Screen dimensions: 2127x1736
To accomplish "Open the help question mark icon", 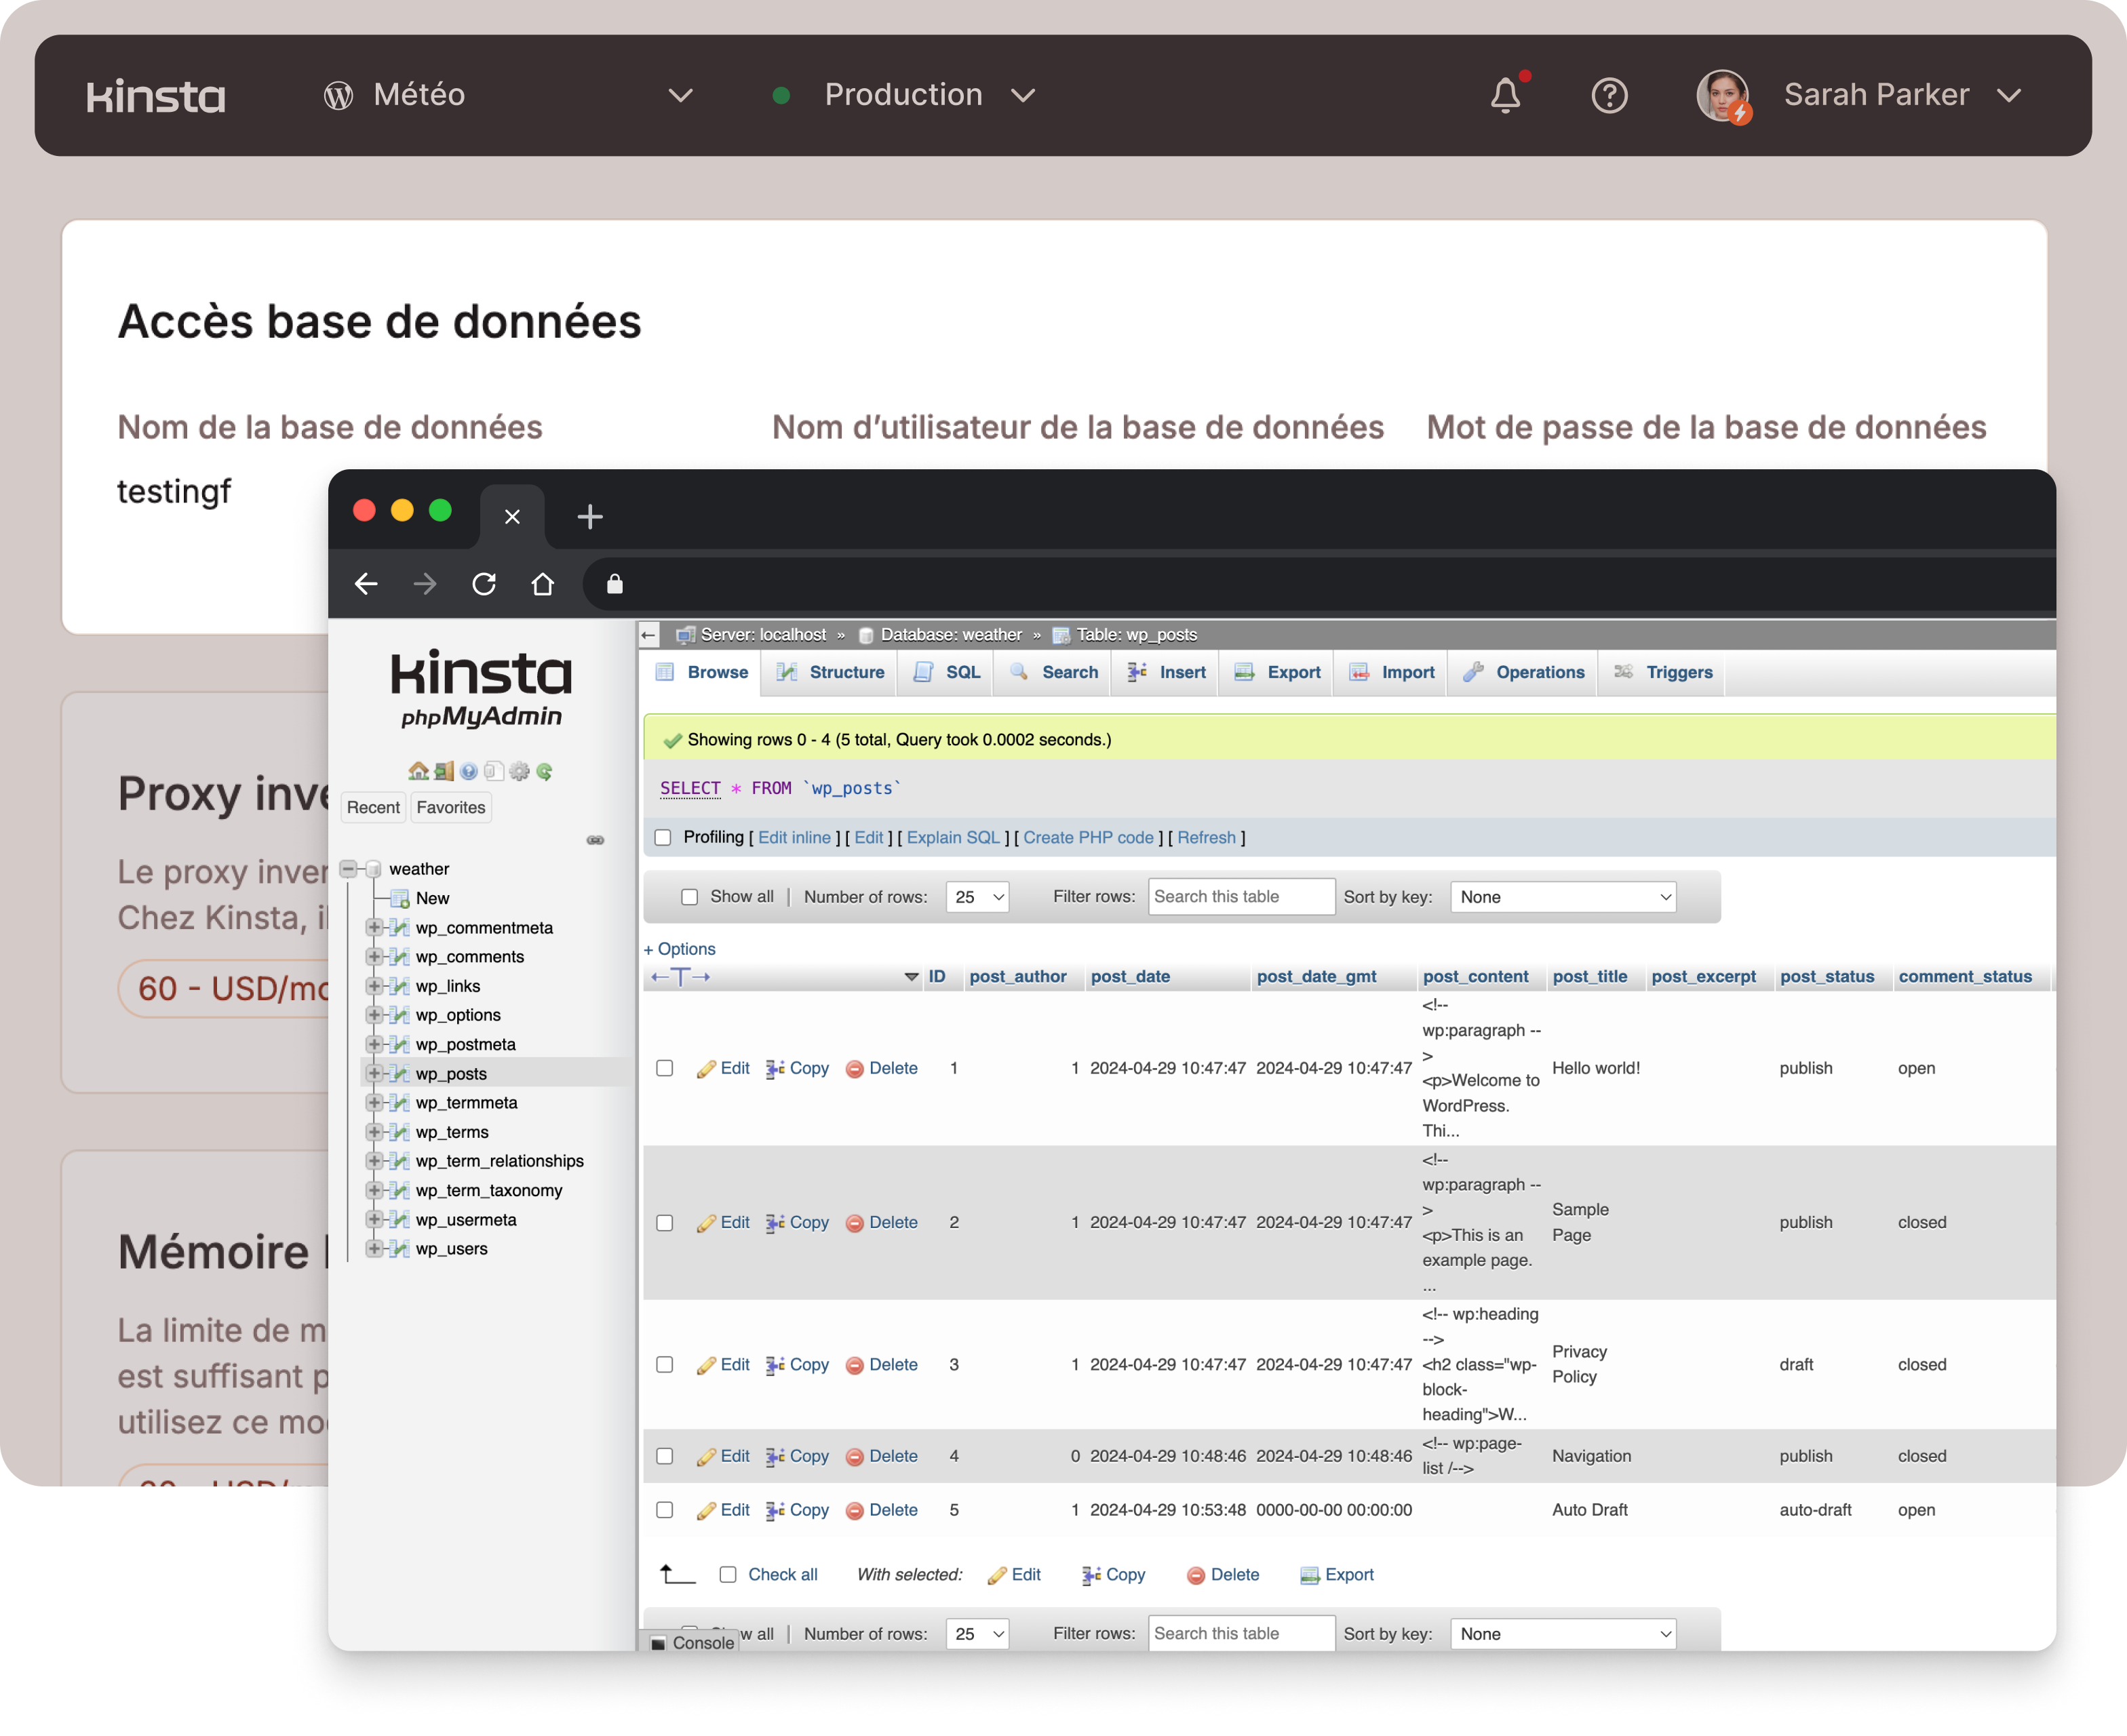I will [x=1609, y=95].
